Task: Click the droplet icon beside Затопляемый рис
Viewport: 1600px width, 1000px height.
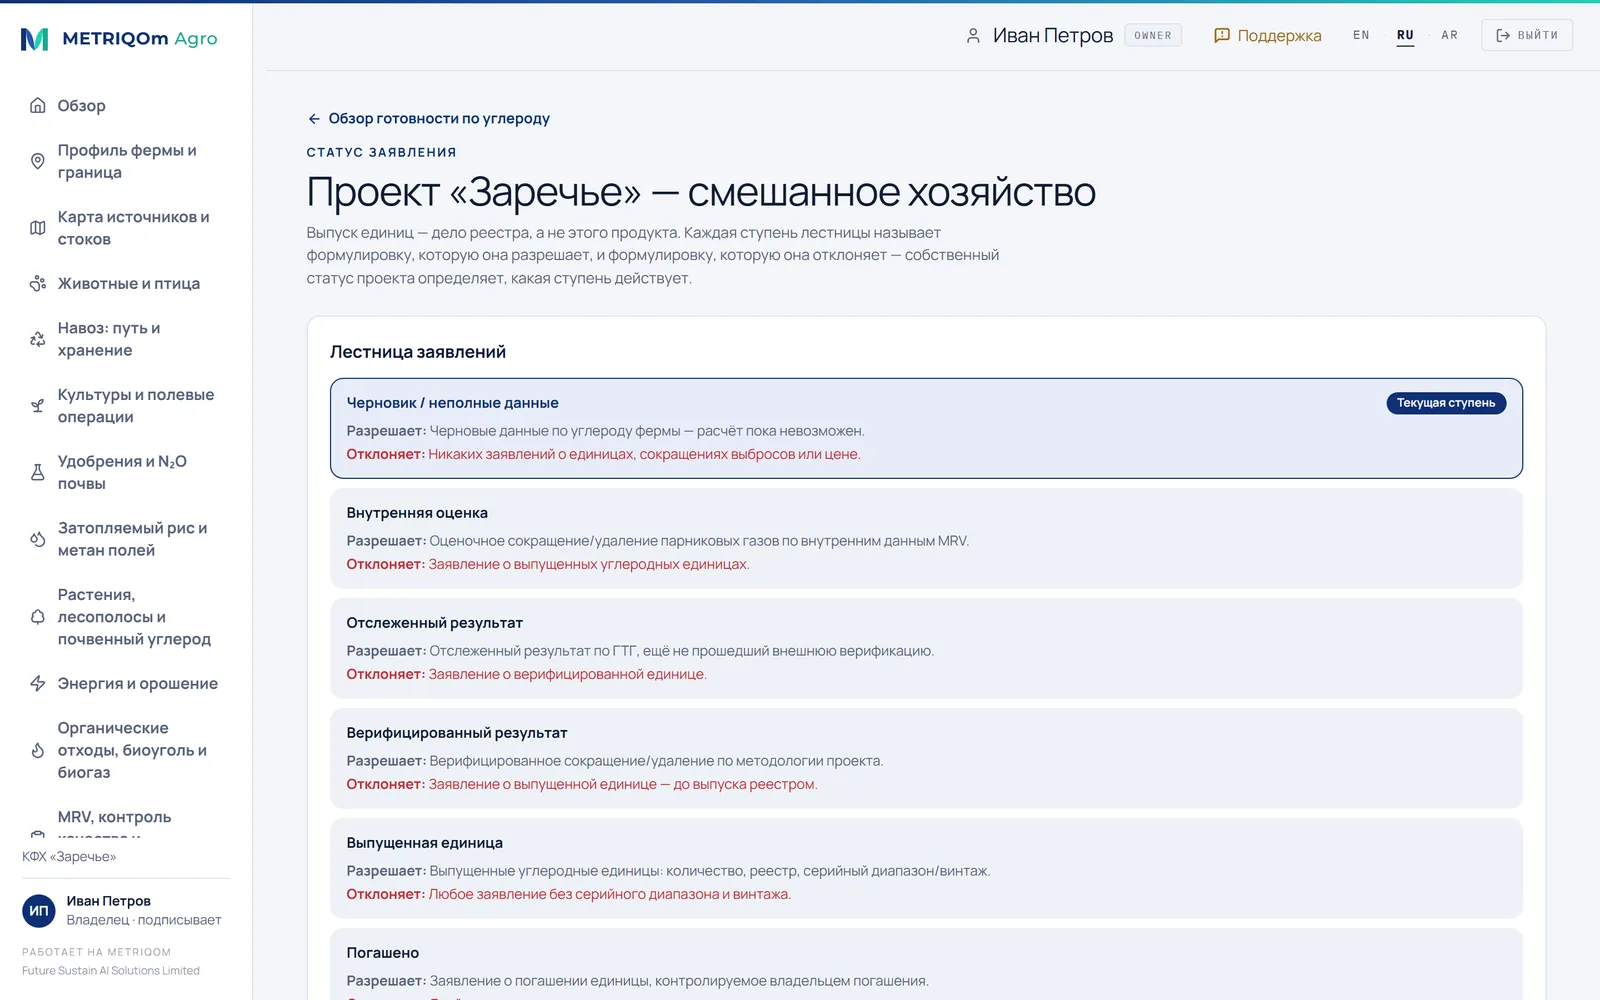Action: click(38, 539)
